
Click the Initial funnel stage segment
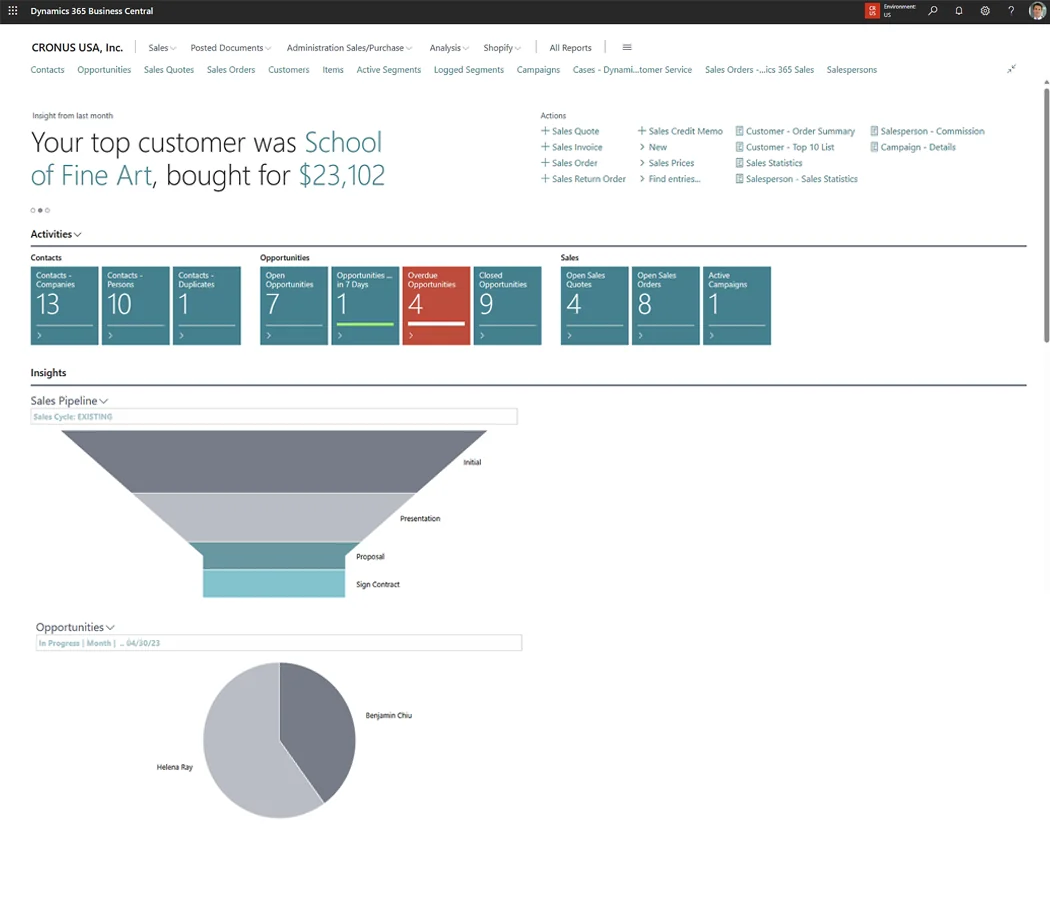[274, 461]
